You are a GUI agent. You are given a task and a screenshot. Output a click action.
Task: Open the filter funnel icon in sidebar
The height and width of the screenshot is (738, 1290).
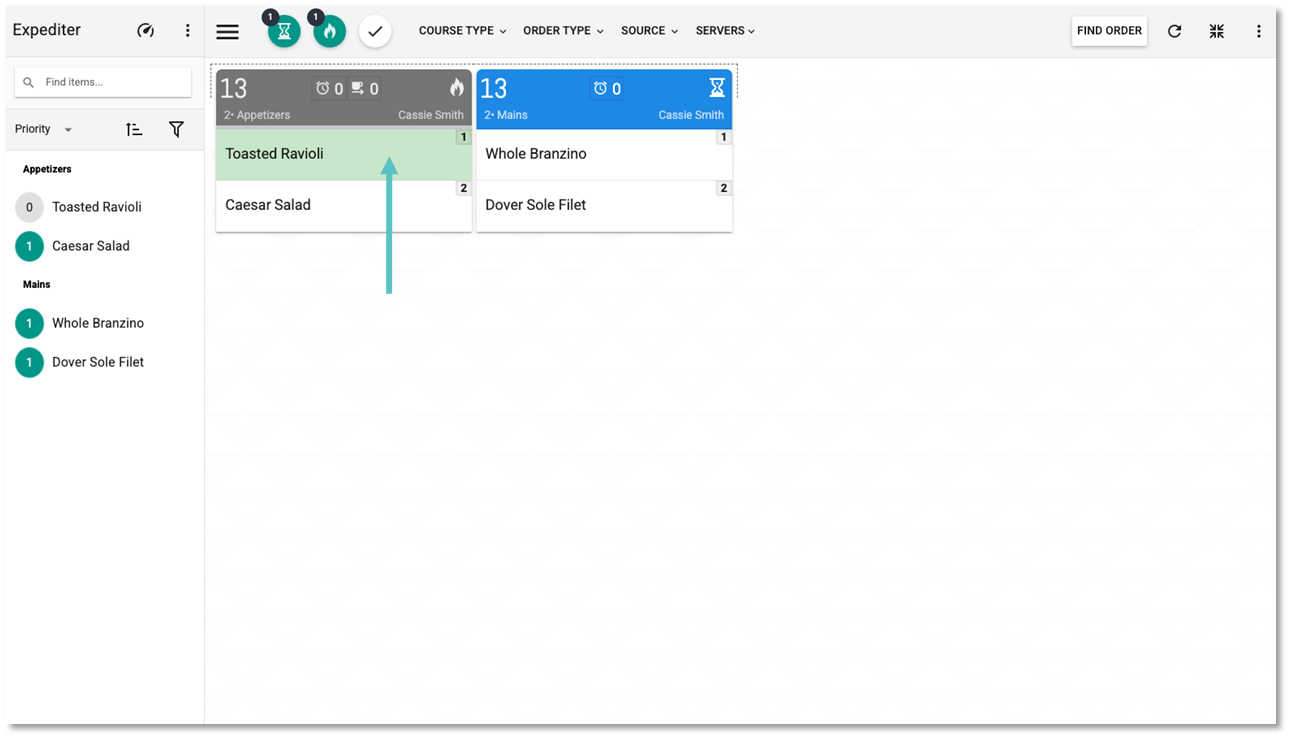coord(176,129)
